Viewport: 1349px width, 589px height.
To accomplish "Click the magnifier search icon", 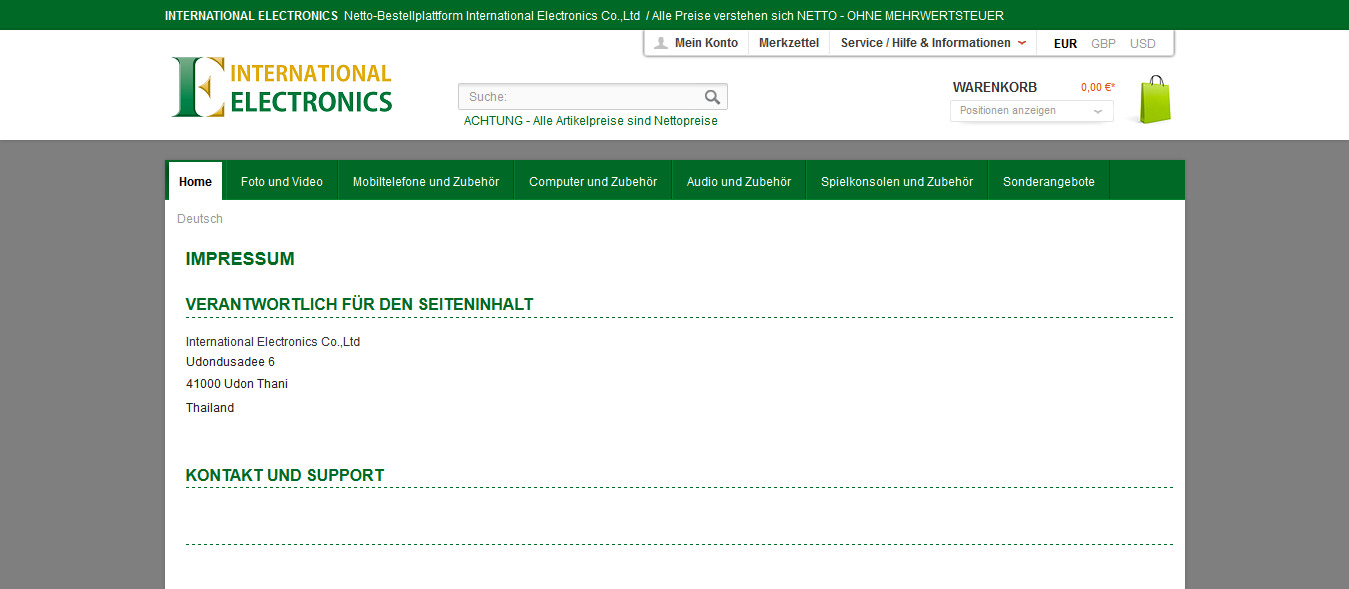I will point(712,97).
